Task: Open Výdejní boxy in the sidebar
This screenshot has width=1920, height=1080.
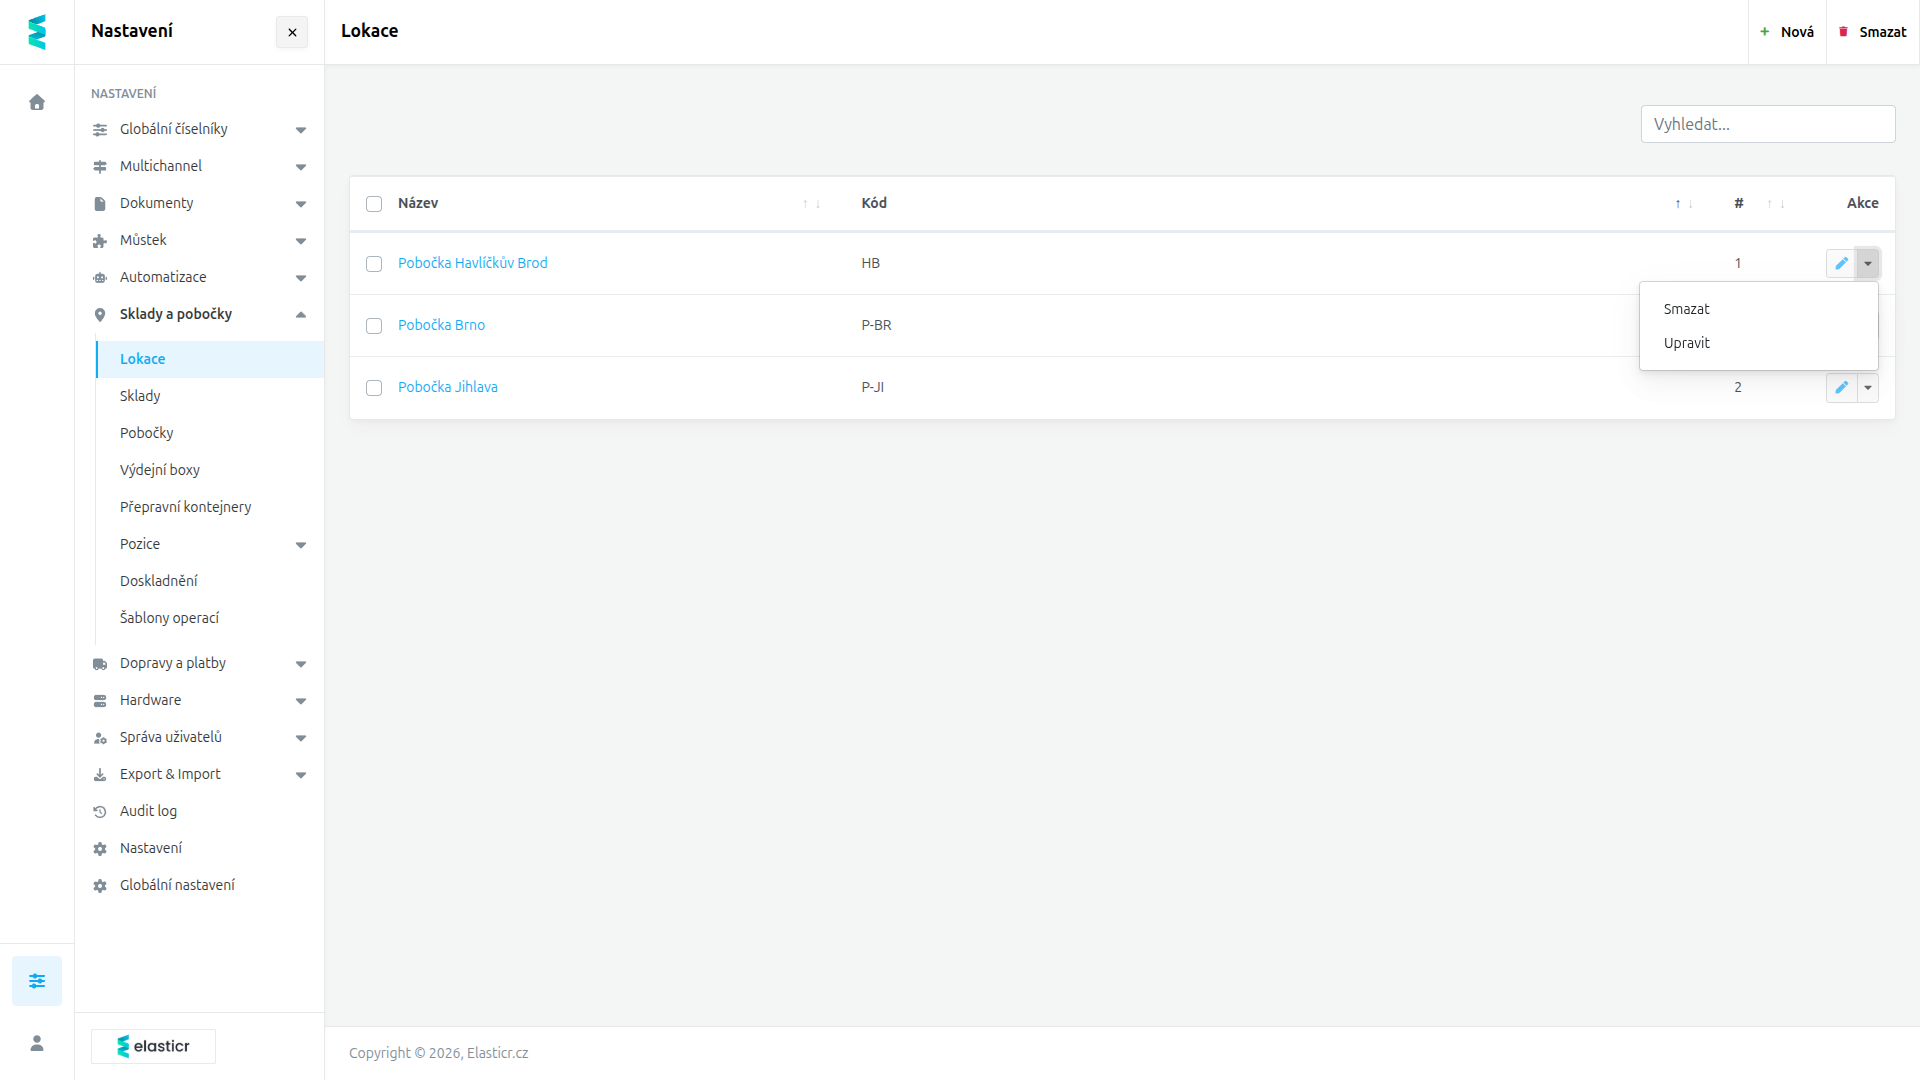Action: (210, 470)
